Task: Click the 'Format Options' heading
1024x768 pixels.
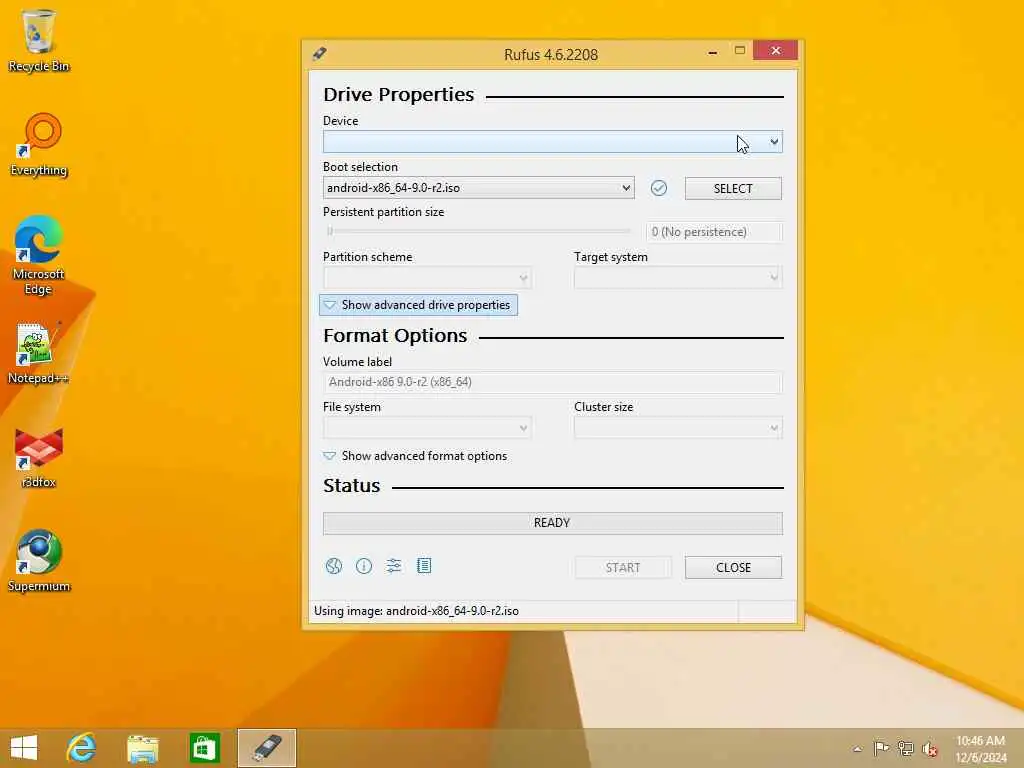Action: pyautogui.click(x=395, y=336)
